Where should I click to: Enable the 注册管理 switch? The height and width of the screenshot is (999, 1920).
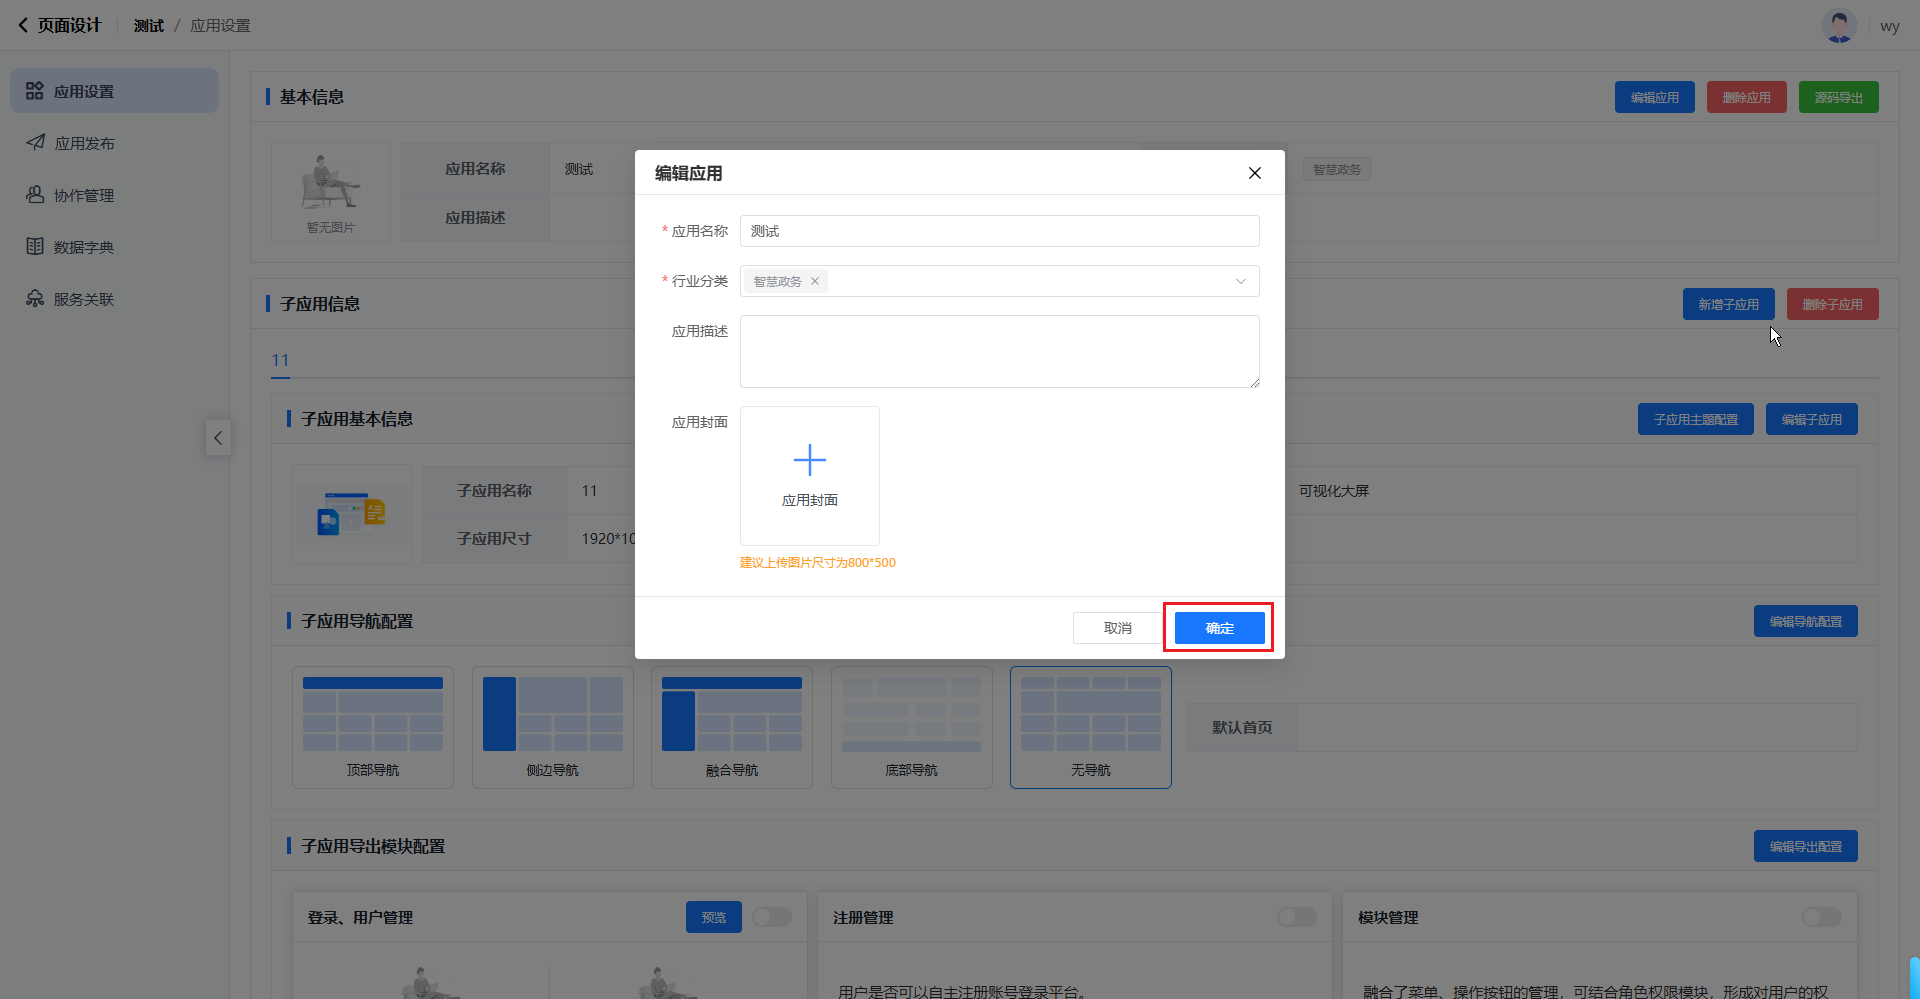[x=1296, y=917]
